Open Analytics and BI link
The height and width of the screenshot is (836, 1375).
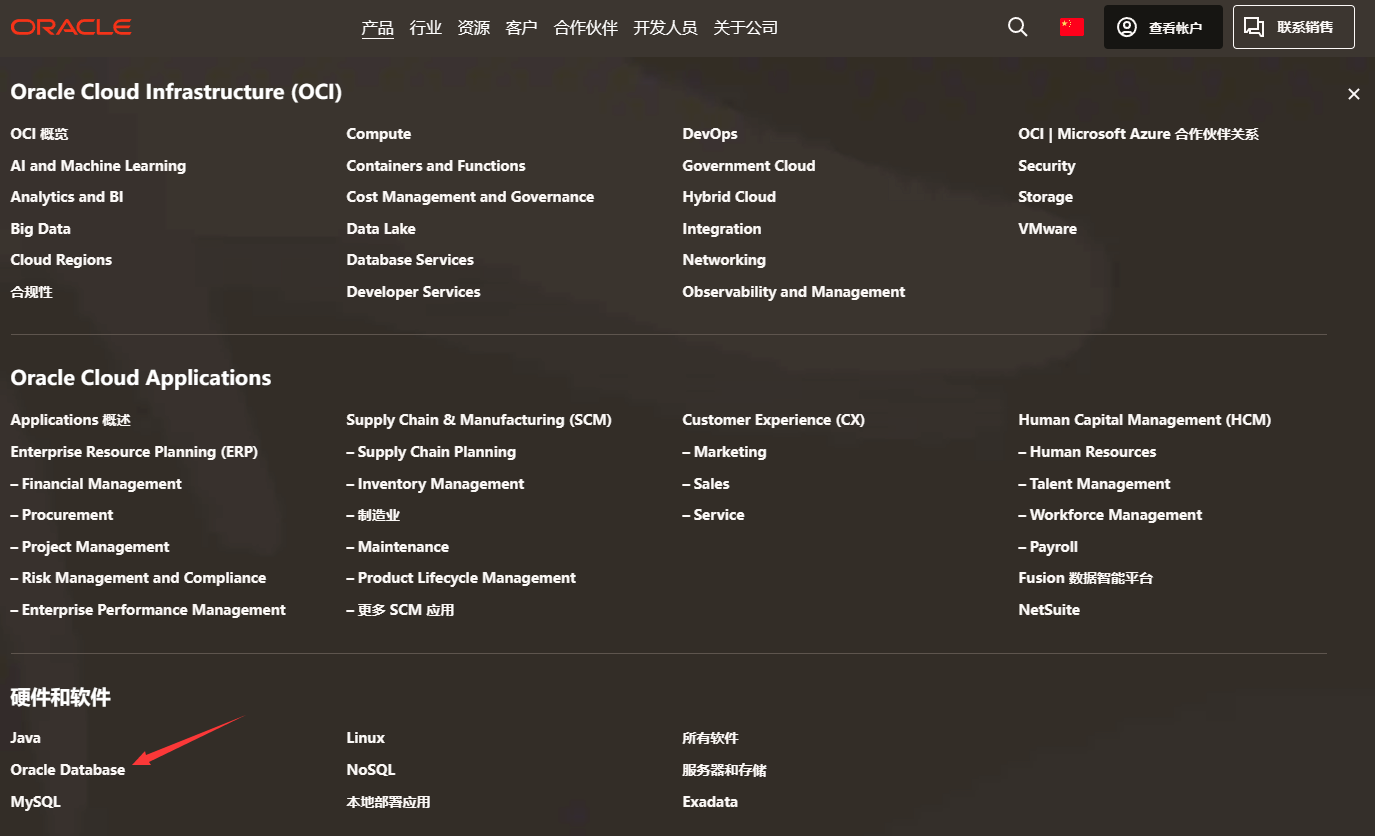[x=67, y=197]
